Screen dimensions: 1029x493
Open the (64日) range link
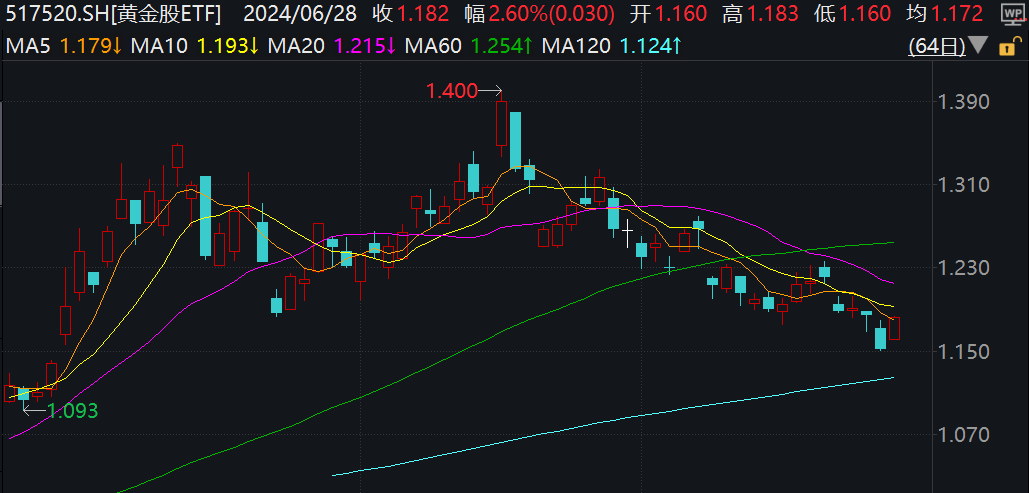click(937, 46)
